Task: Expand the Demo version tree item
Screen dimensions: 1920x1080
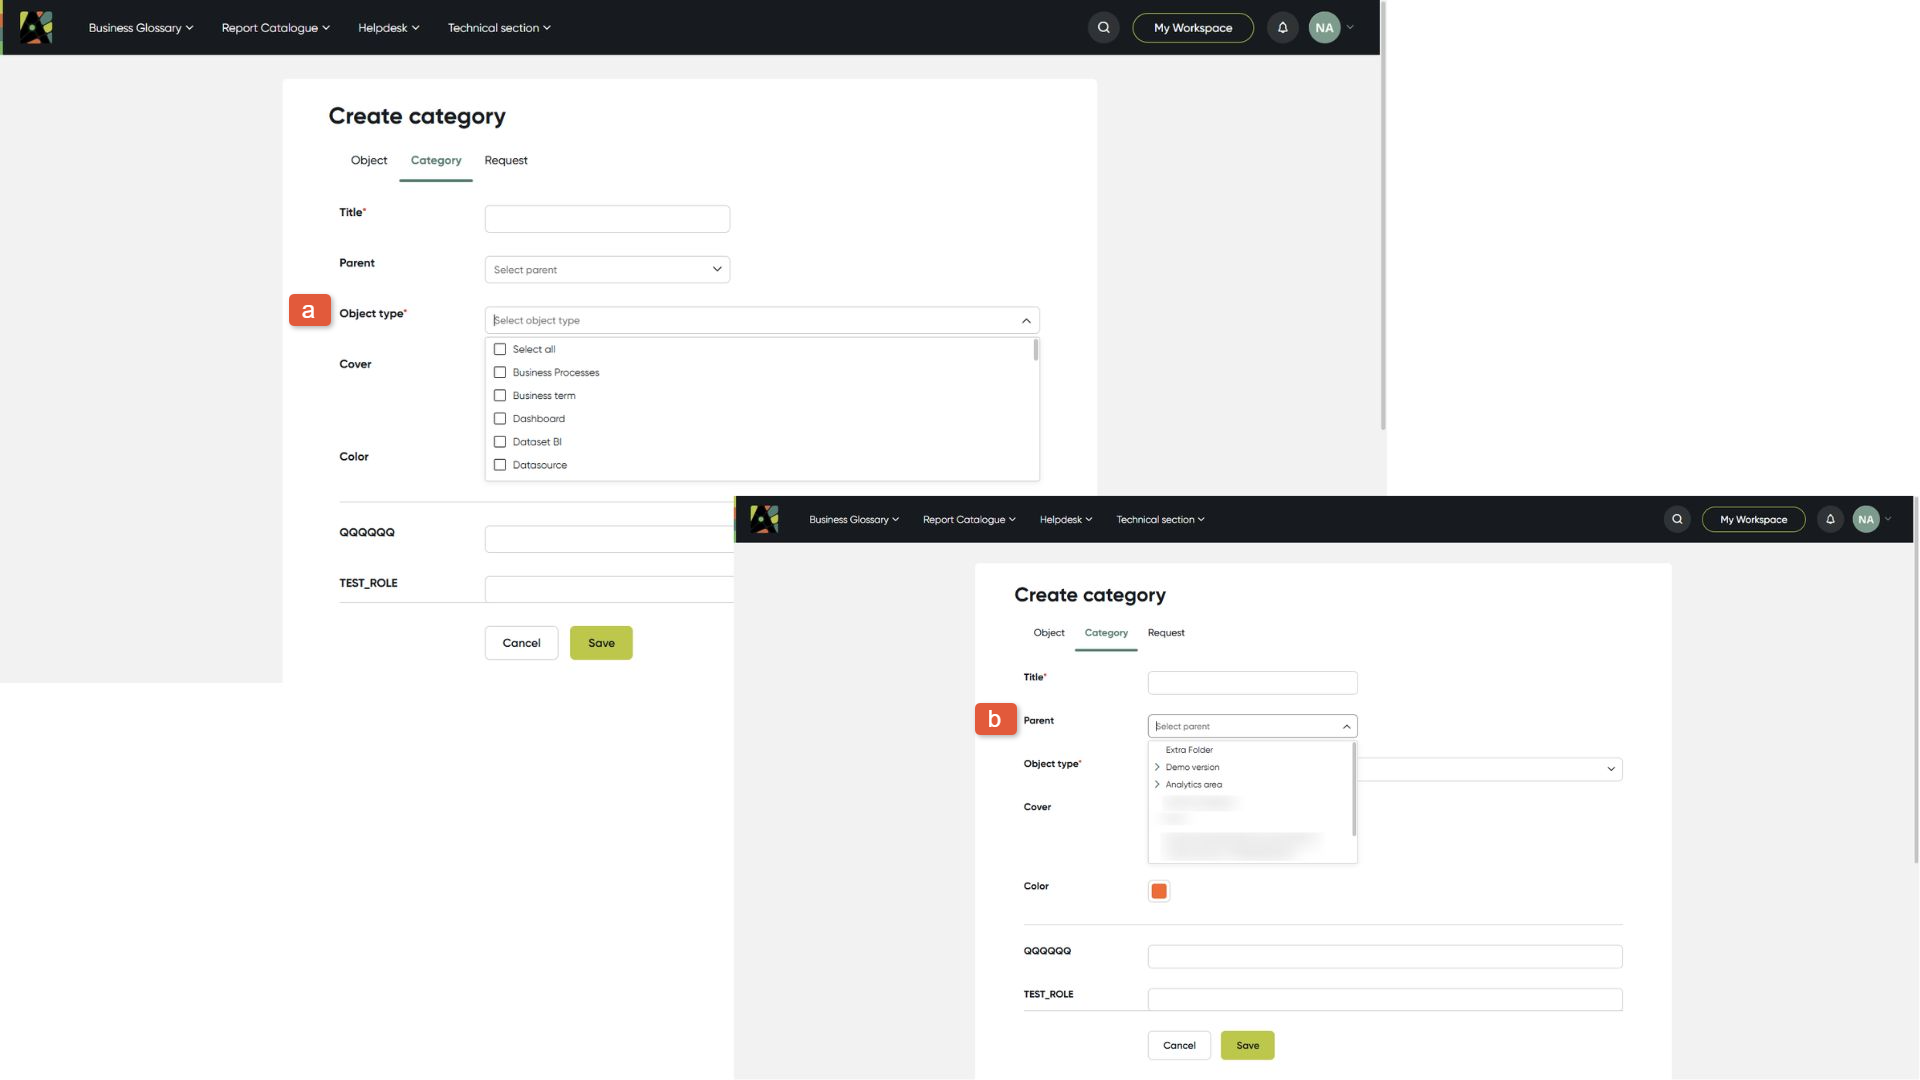Action: (x=1157, y=767)
